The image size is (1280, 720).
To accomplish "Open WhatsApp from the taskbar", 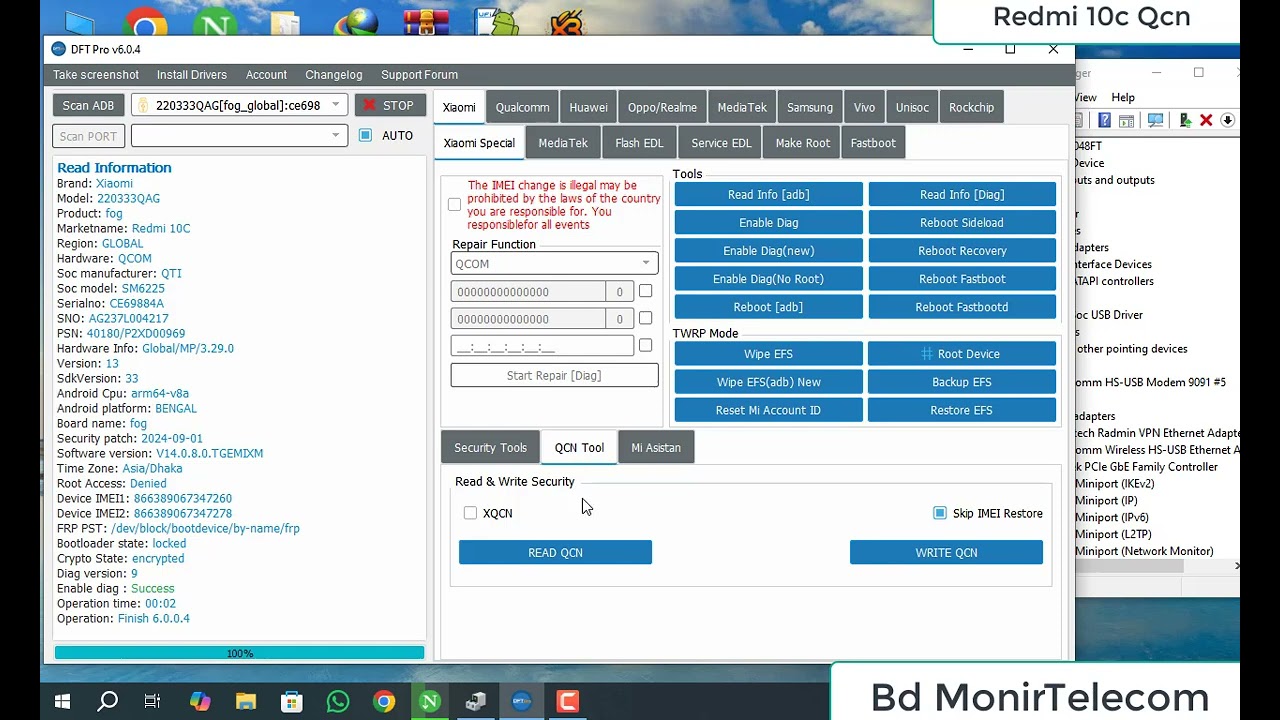I will click(338, 702).
